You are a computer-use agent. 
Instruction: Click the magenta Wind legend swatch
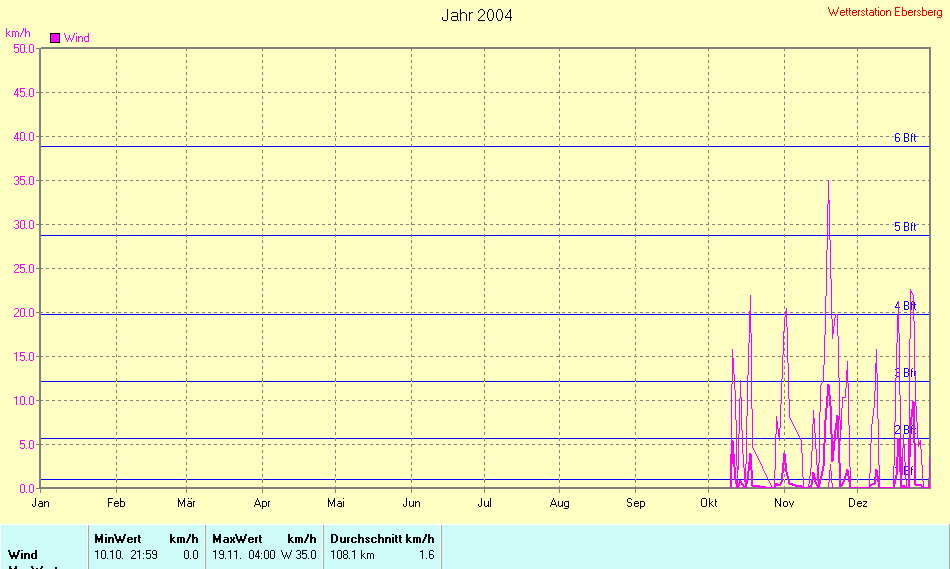tap(55, 38)
